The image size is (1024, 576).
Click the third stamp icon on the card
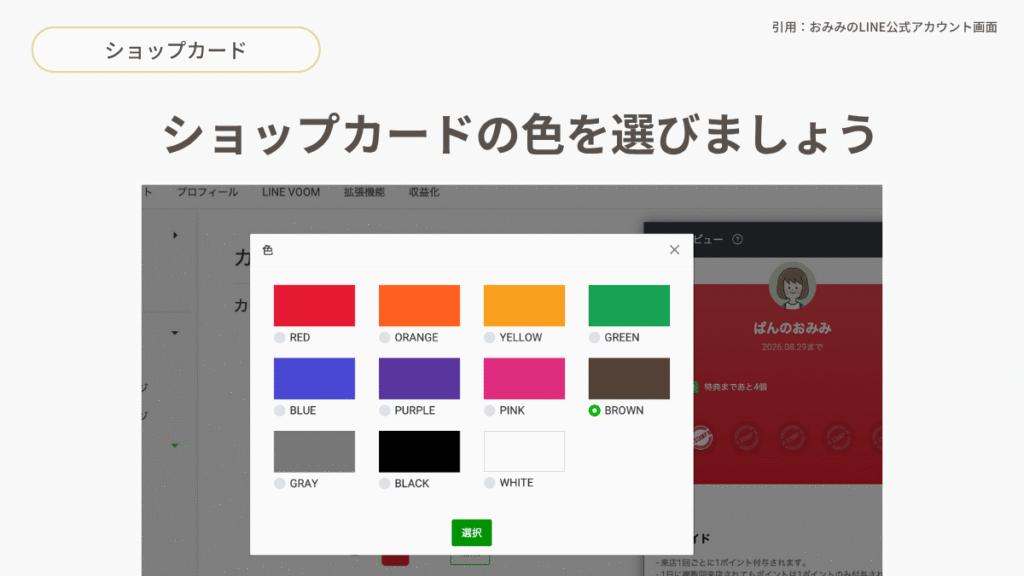792,438
